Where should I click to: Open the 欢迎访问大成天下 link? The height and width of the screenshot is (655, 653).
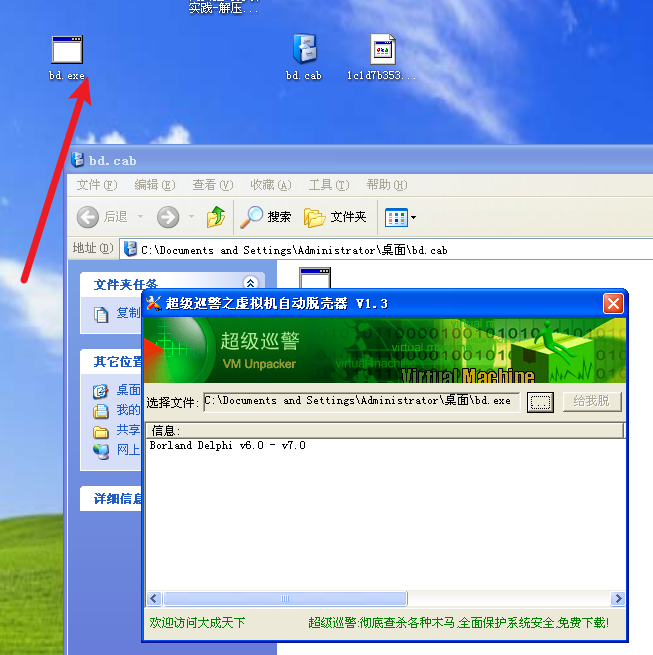click(197, 623)
